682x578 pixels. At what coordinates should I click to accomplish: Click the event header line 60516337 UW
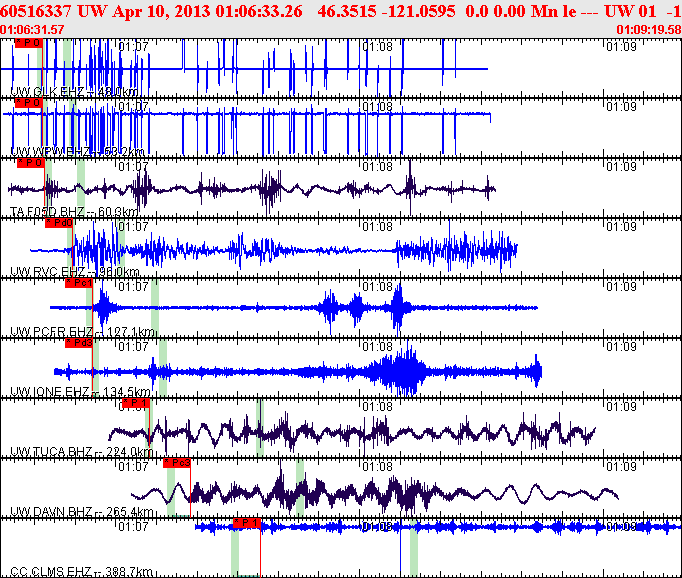click(x=341, y=11)
